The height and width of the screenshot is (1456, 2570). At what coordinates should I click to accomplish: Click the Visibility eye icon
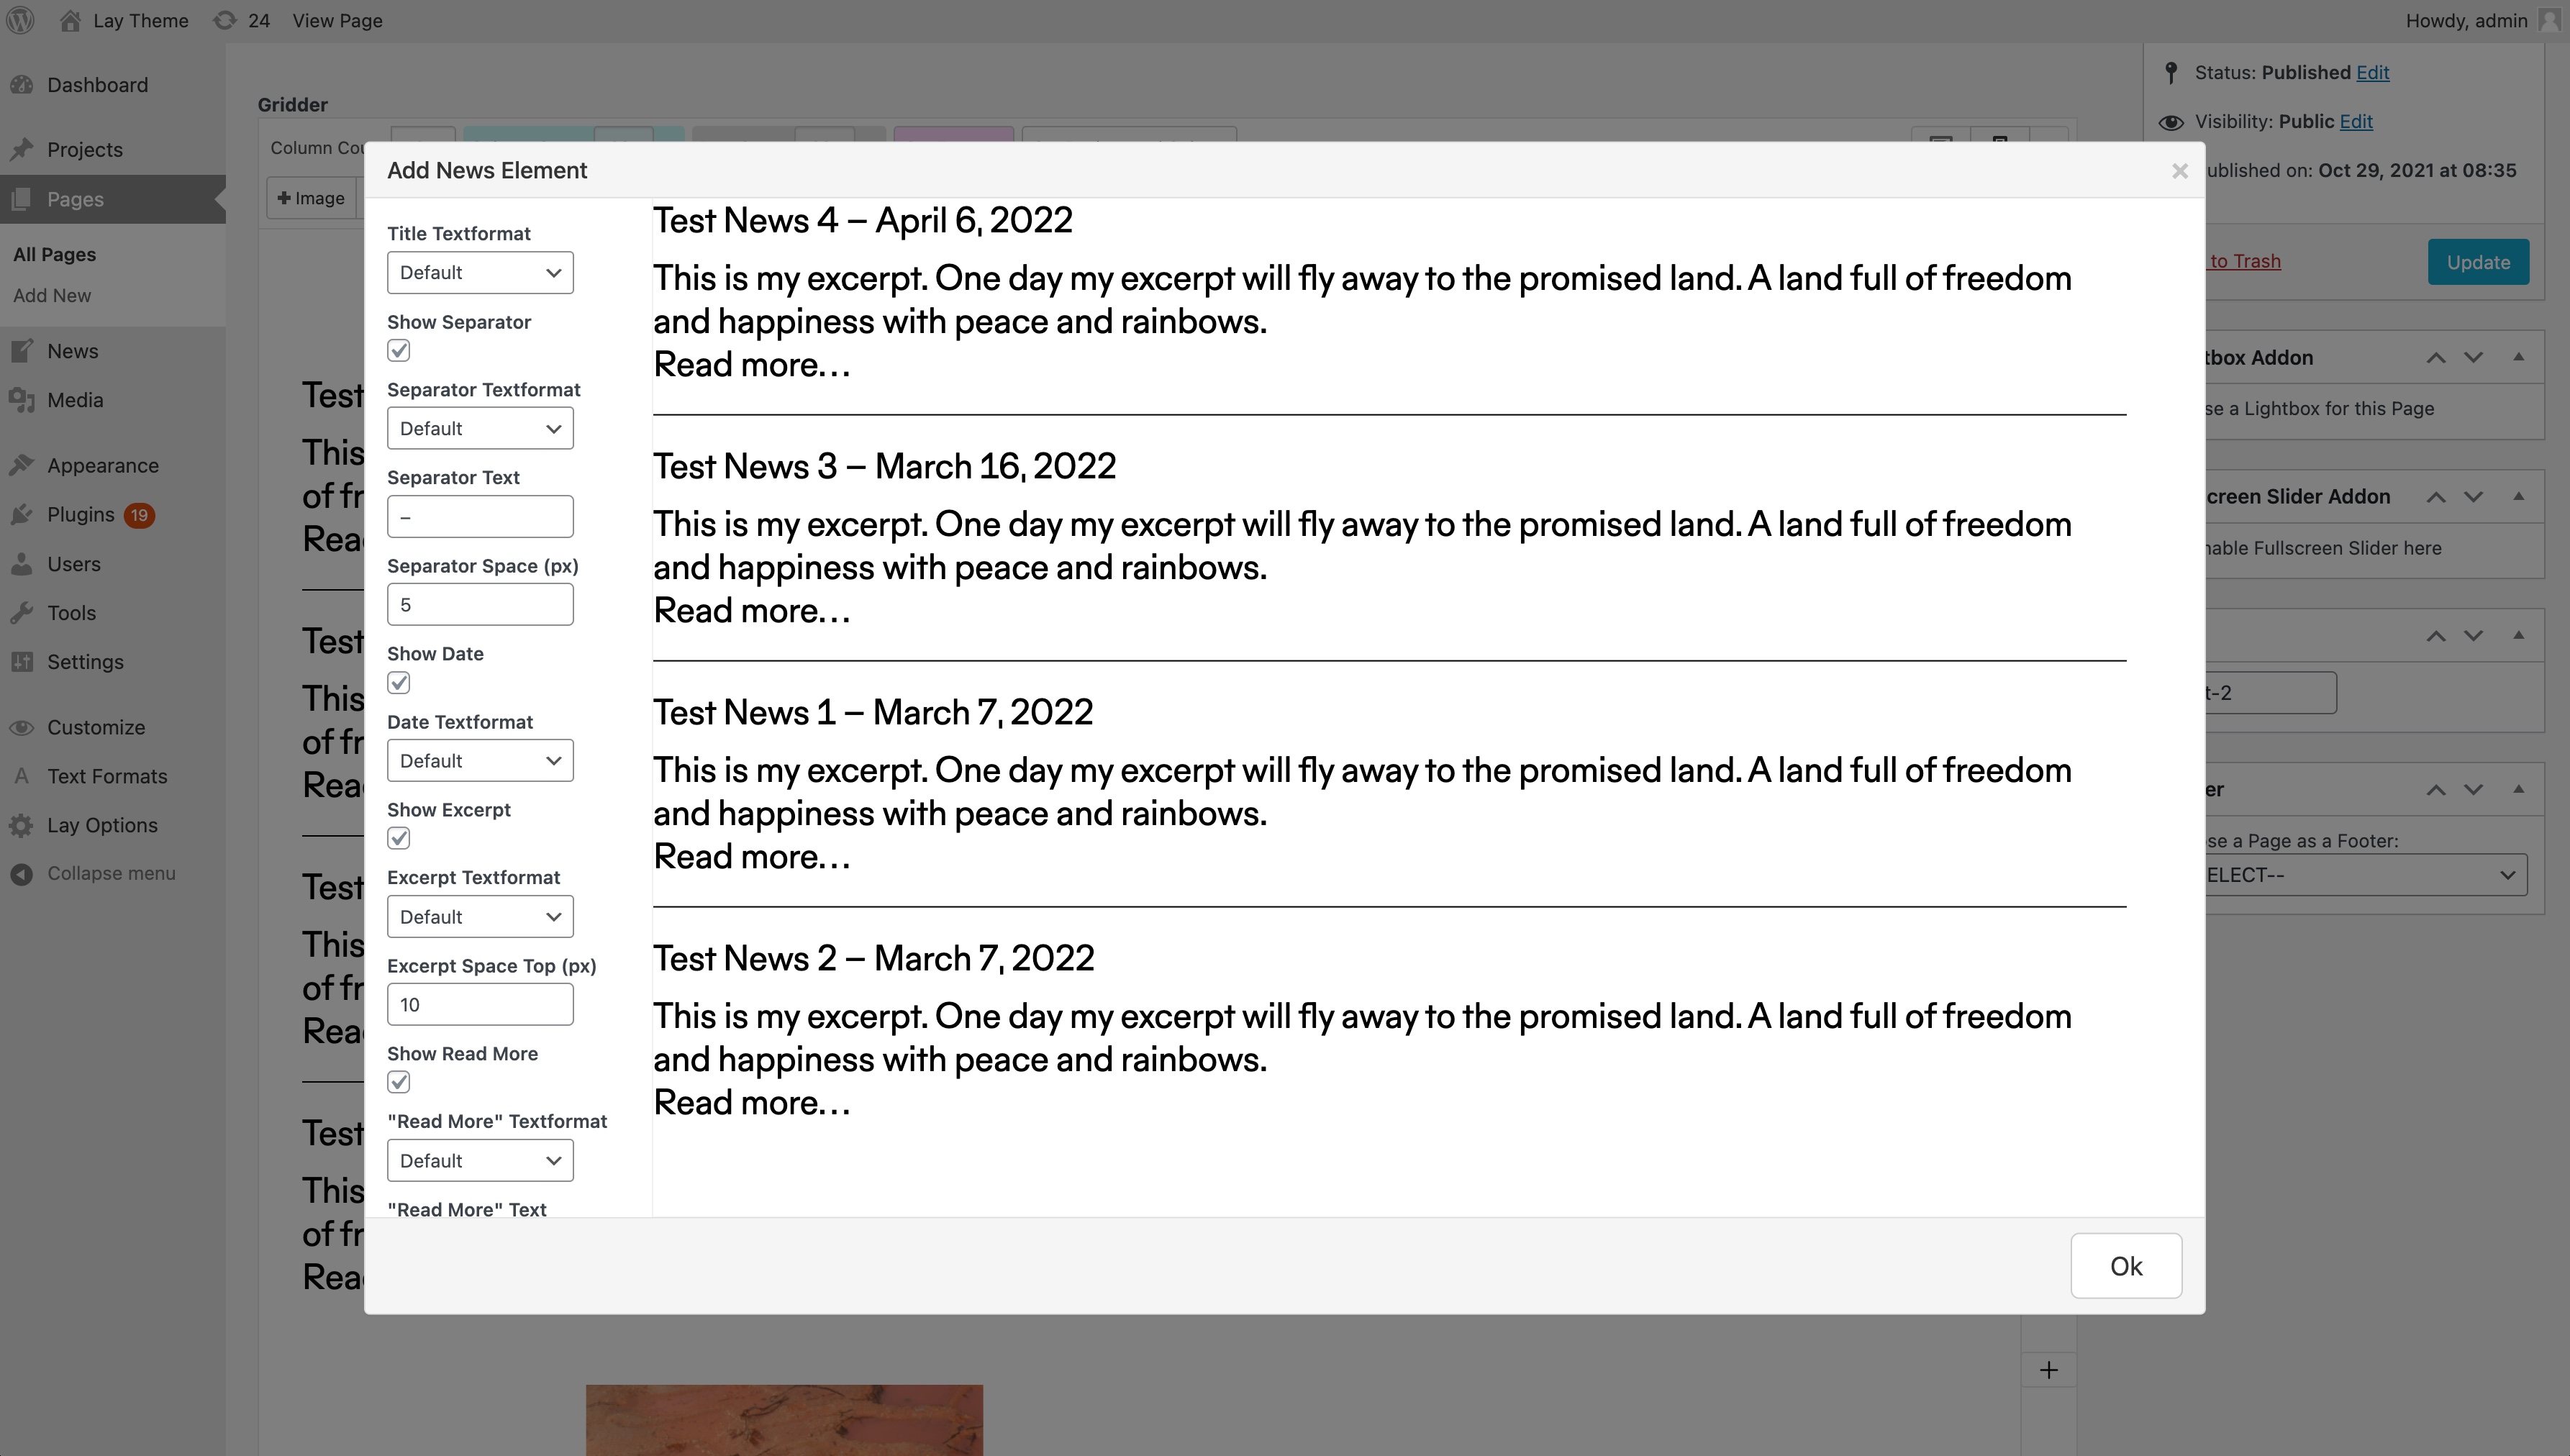pos(2170,122)
